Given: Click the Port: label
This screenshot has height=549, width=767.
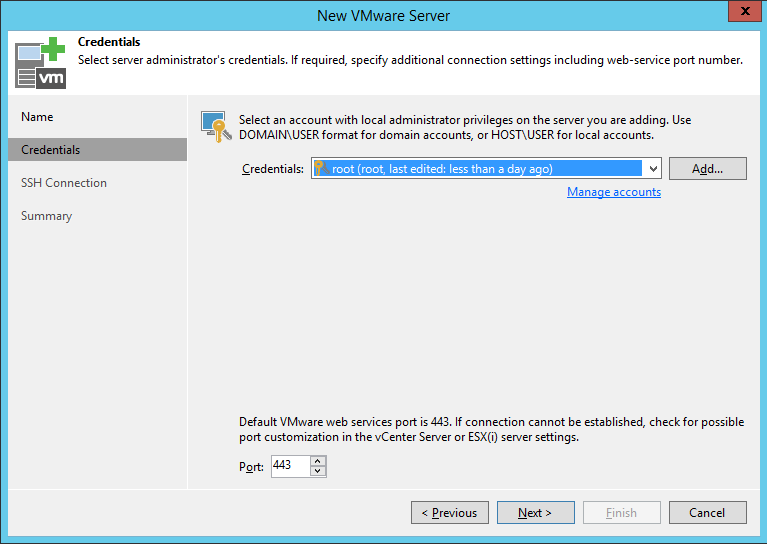Looking at the screenshot, I should pos(251,467).
